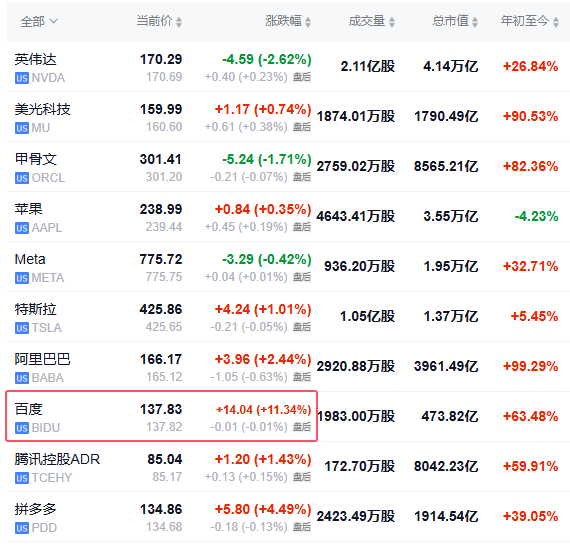The width and height of the screenshot is (570, 547).
Task: Click the US badge beside BIDU
Action: [x=22, y=428]
